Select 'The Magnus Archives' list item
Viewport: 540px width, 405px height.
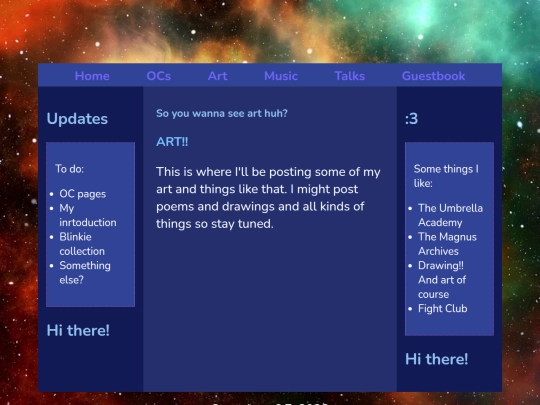[x=447, y=244]
